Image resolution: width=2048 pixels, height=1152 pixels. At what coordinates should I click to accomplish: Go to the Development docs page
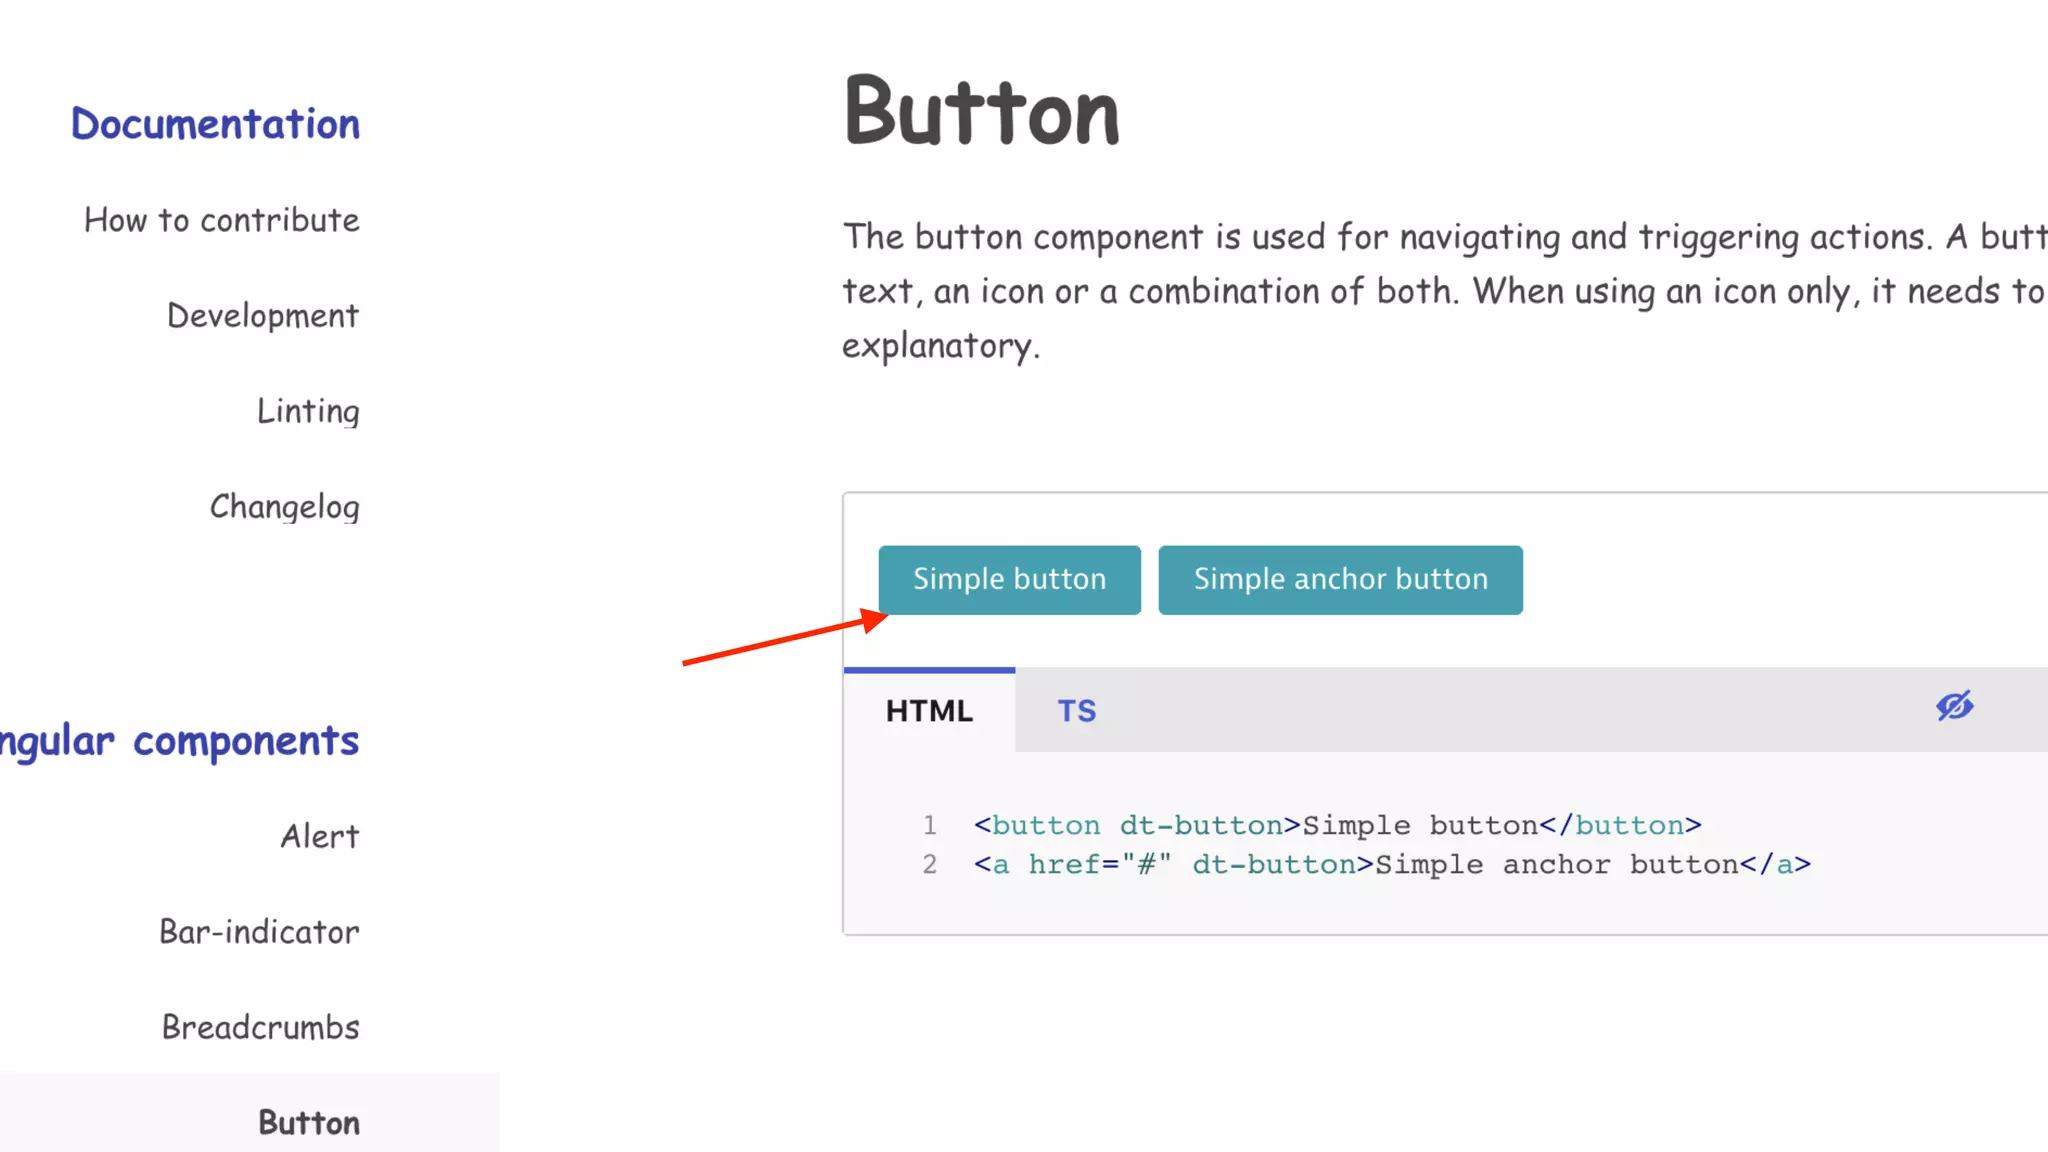[263, 316]
